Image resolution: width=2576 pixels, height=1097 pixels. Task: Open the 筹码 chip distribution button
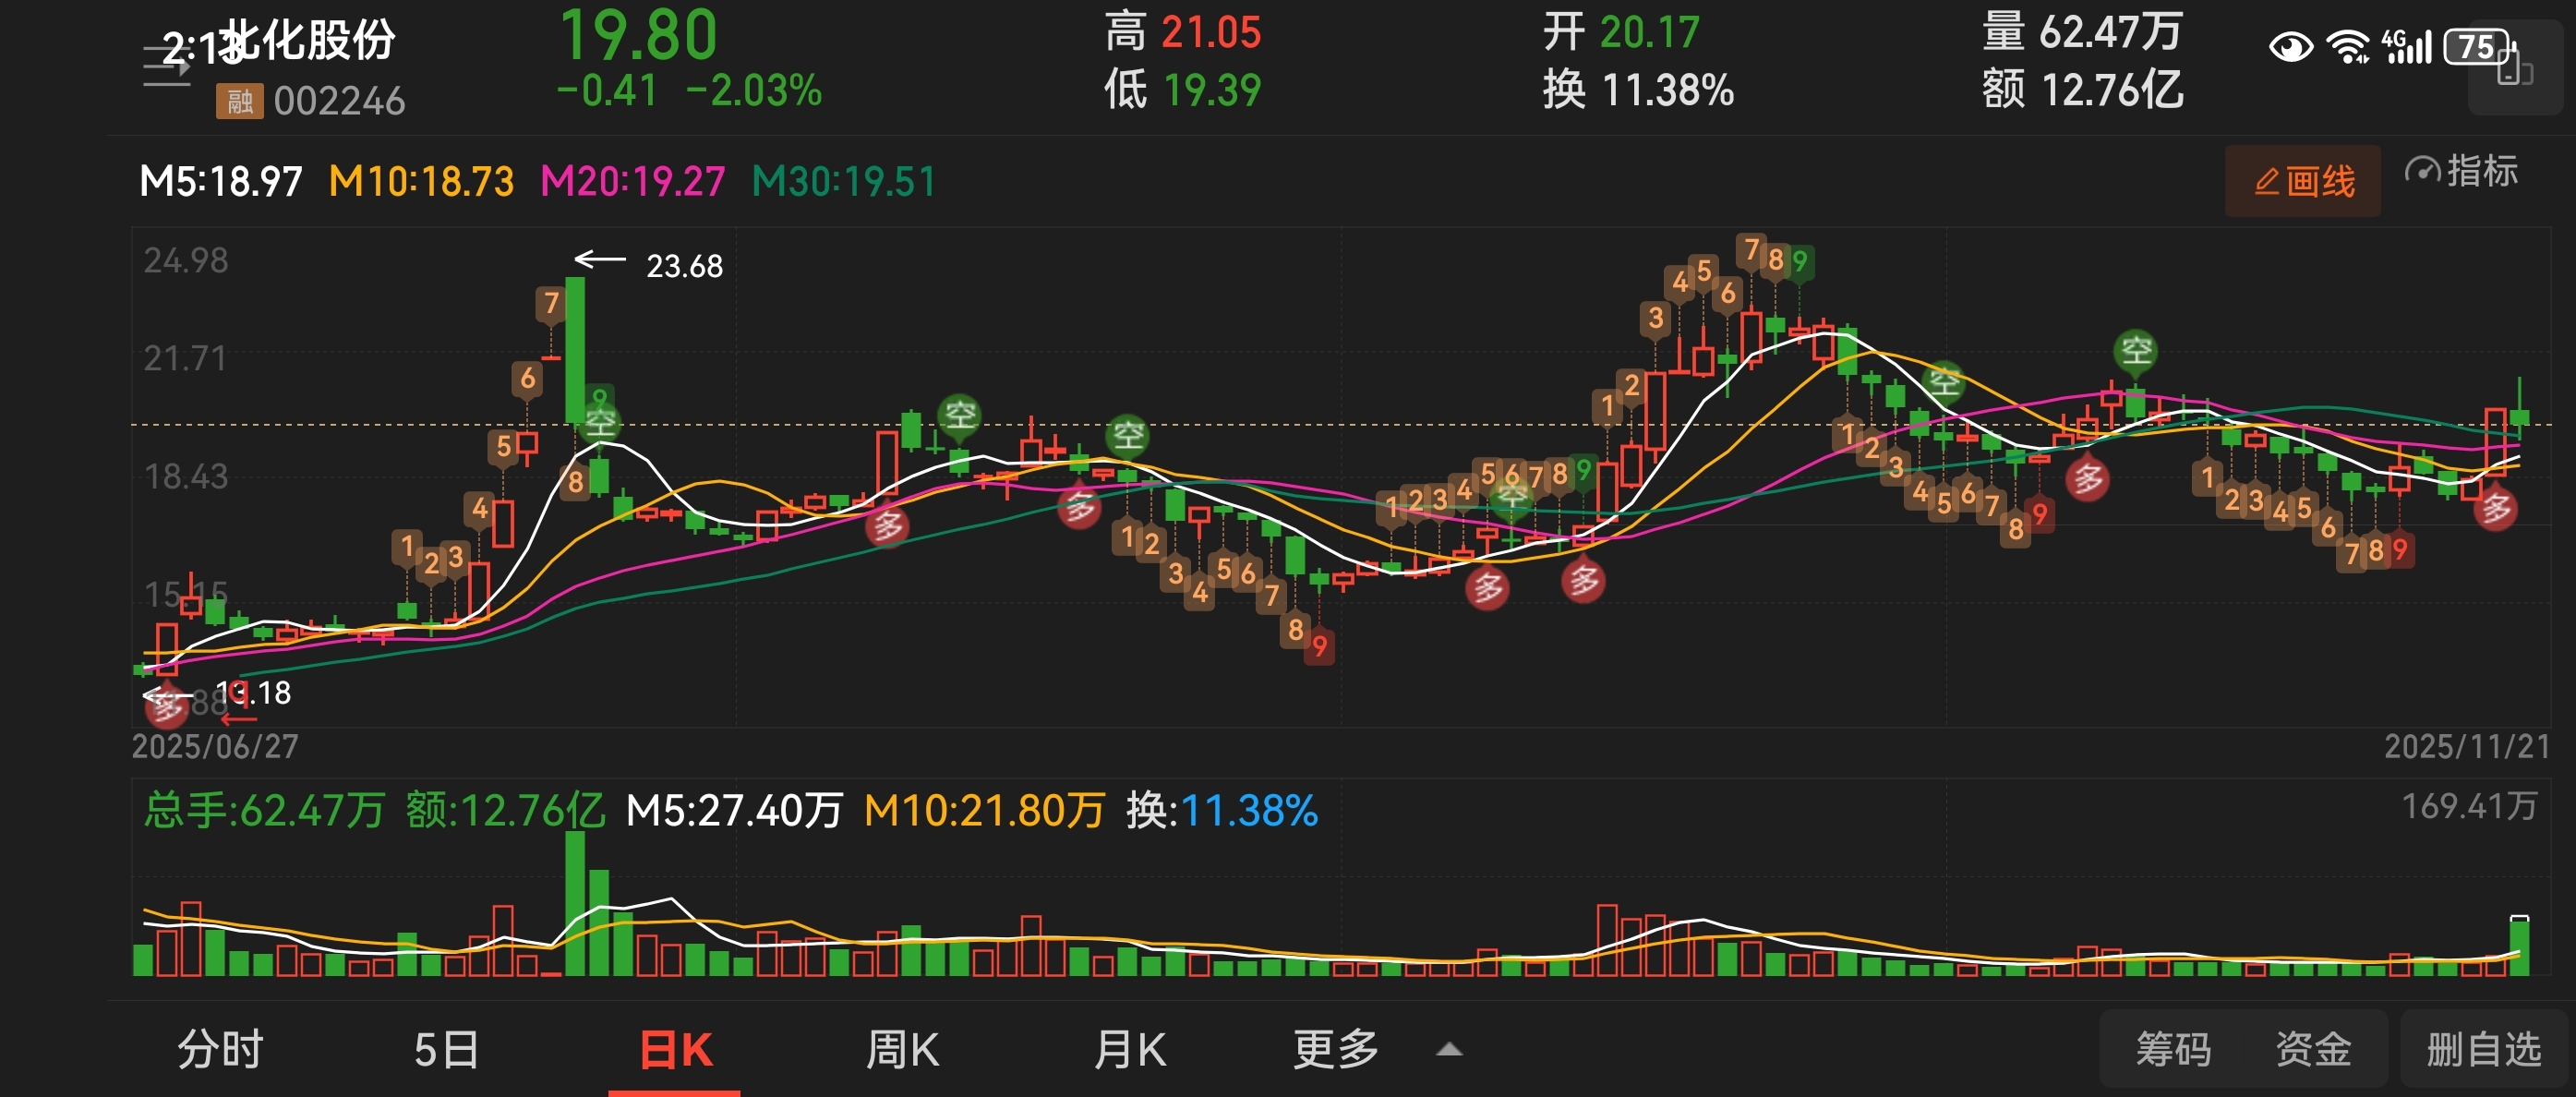click(x=2173, y=1050)
